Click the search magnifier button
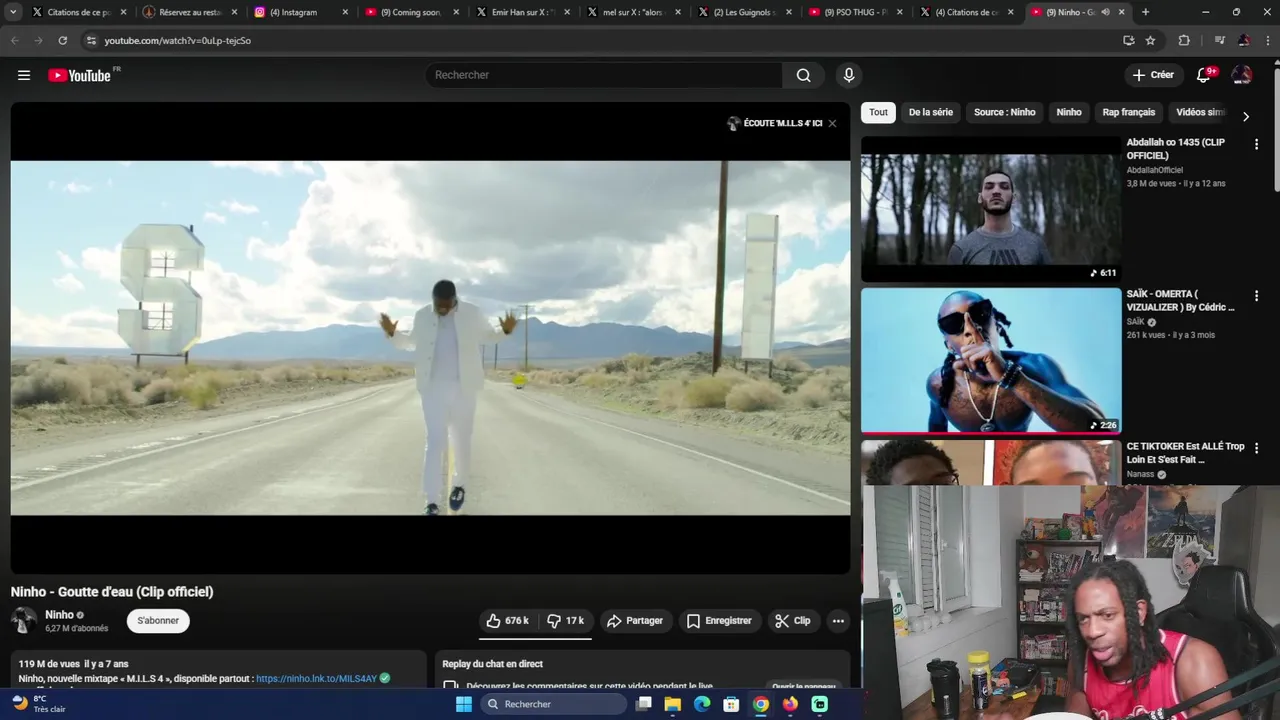The width and height of the screenshot is (1280, 720). [x=803, y=75]
